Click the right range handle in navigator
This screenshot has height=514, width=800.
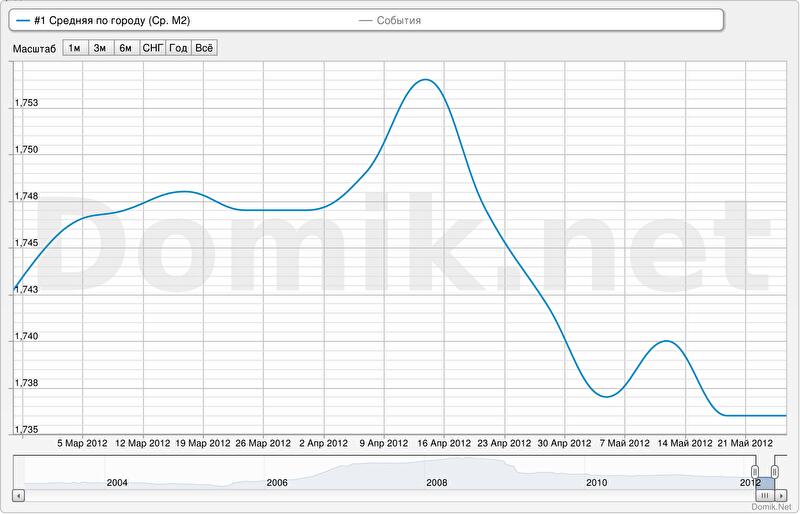774,472
